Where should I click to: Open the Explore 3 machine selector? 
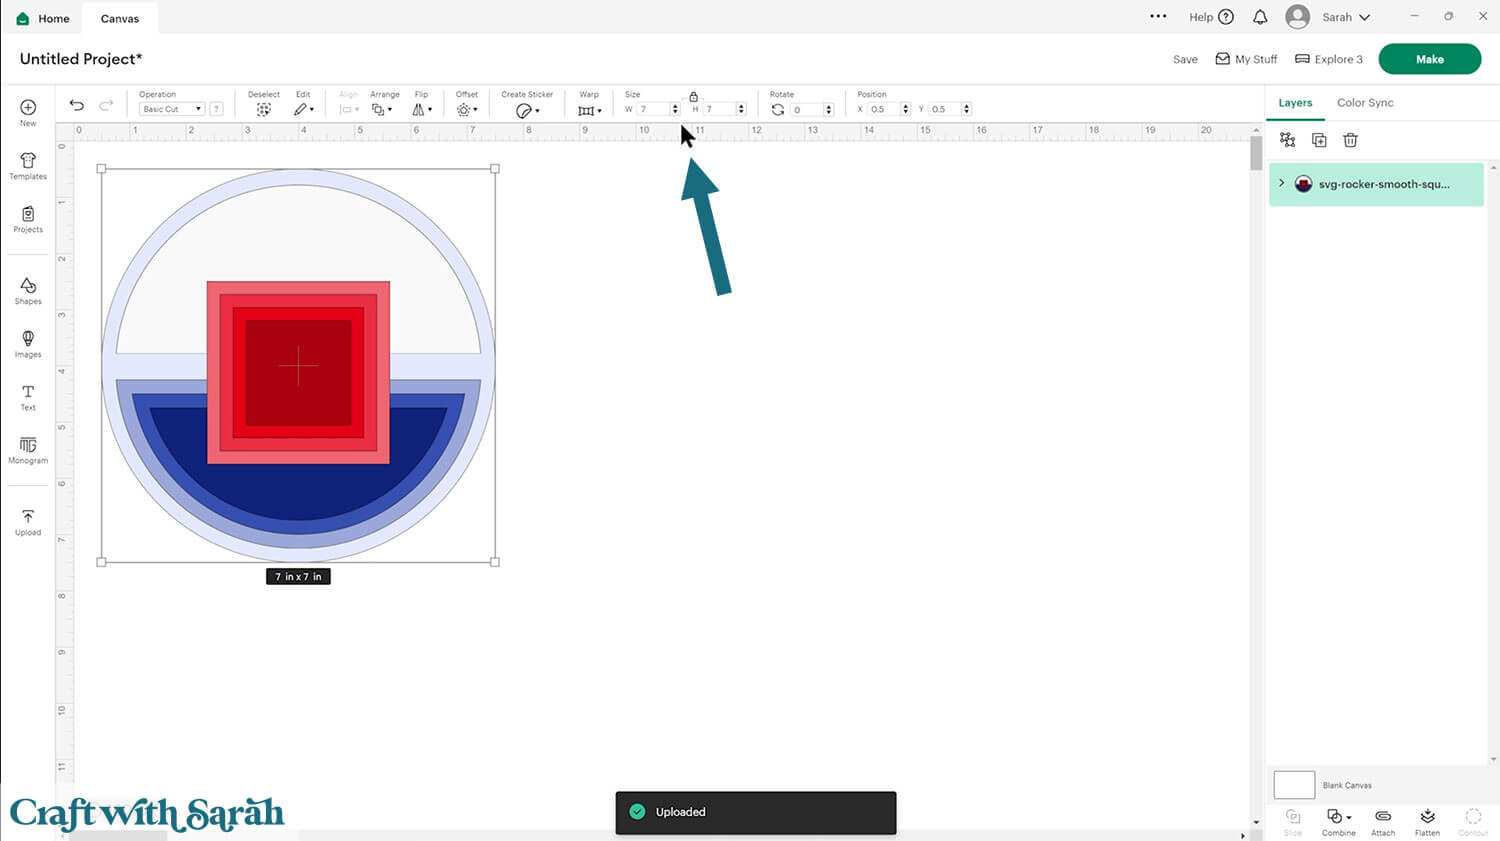click(x=1329, y=59)
